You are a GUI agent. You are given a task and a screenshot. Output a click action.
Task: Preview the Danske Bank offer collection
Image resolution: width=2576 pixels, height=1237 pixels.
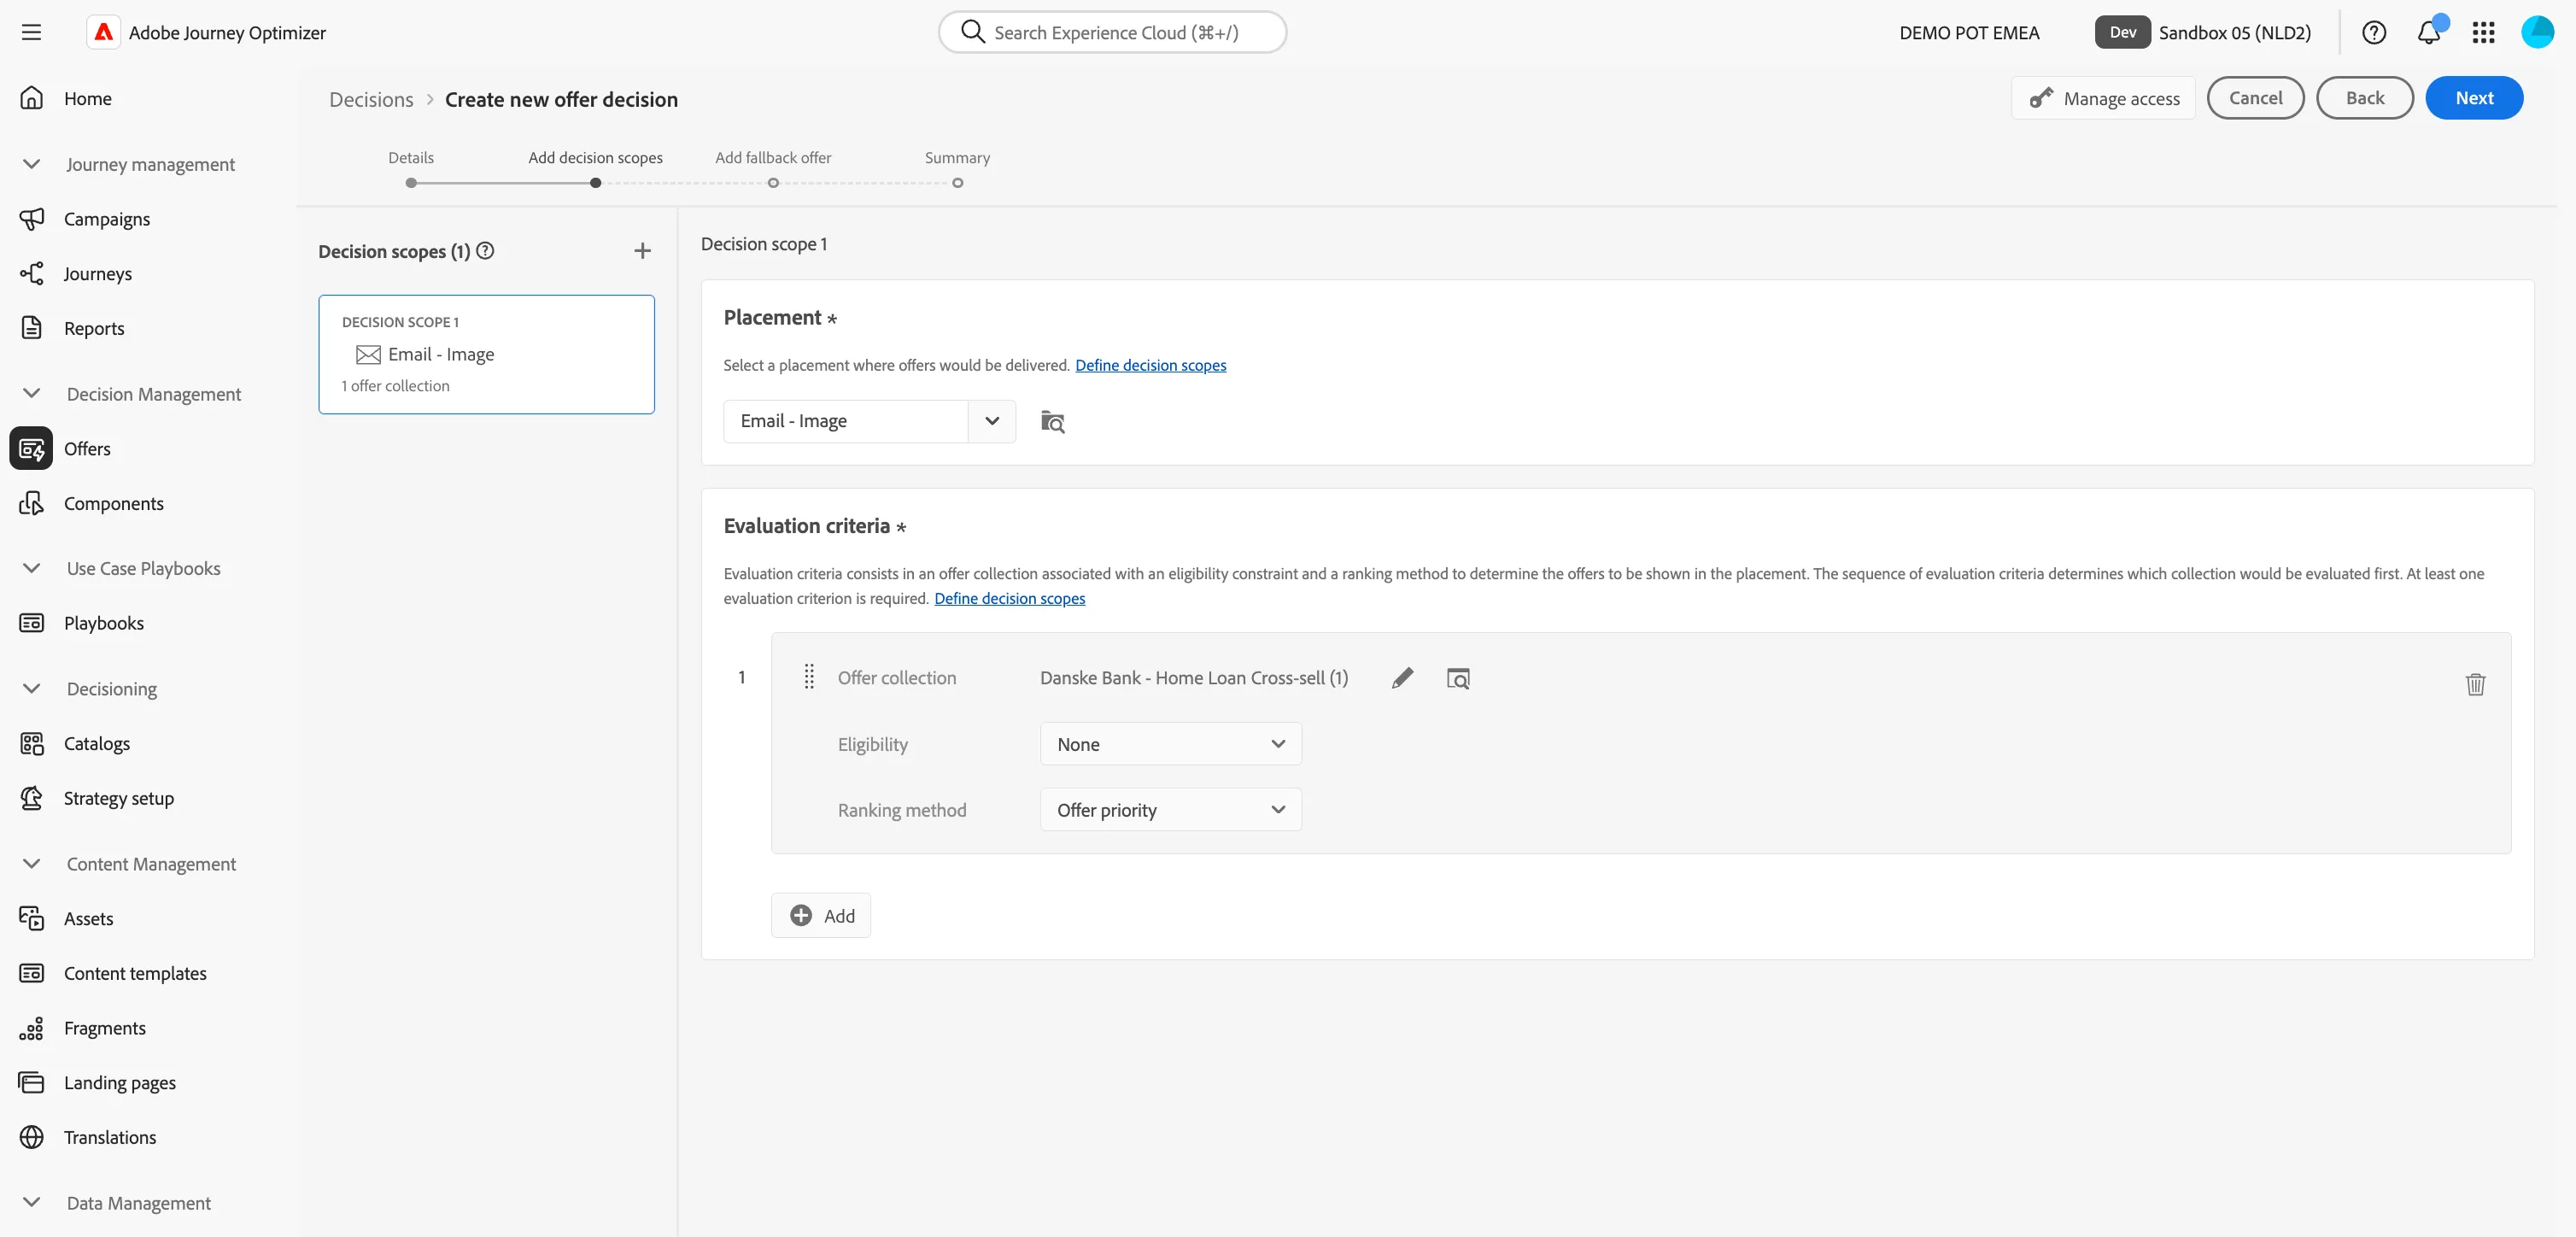tap(1458, 678)
